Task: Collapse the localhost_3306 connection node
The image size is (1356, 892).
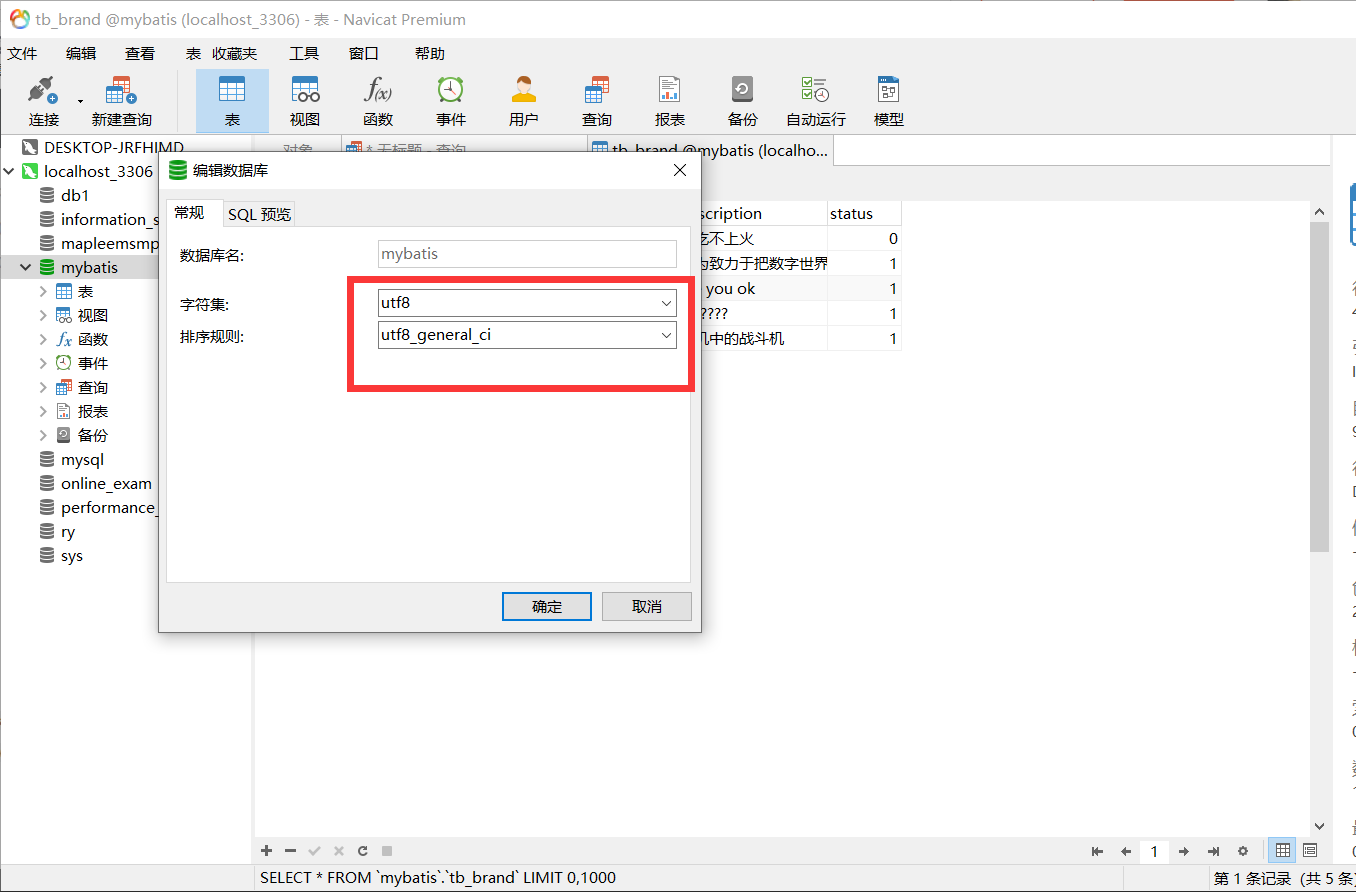Action: 9,172
